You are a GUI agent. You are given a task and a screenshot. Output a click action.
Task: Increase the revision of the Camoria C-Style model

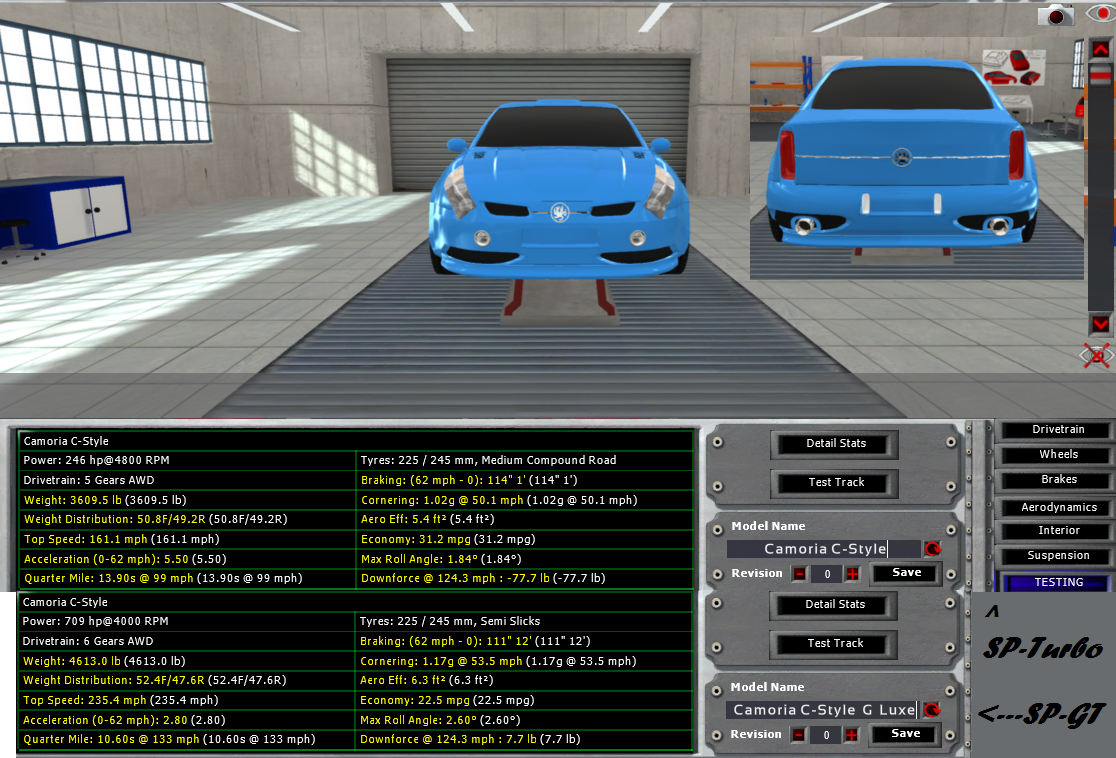coord(852,574)
